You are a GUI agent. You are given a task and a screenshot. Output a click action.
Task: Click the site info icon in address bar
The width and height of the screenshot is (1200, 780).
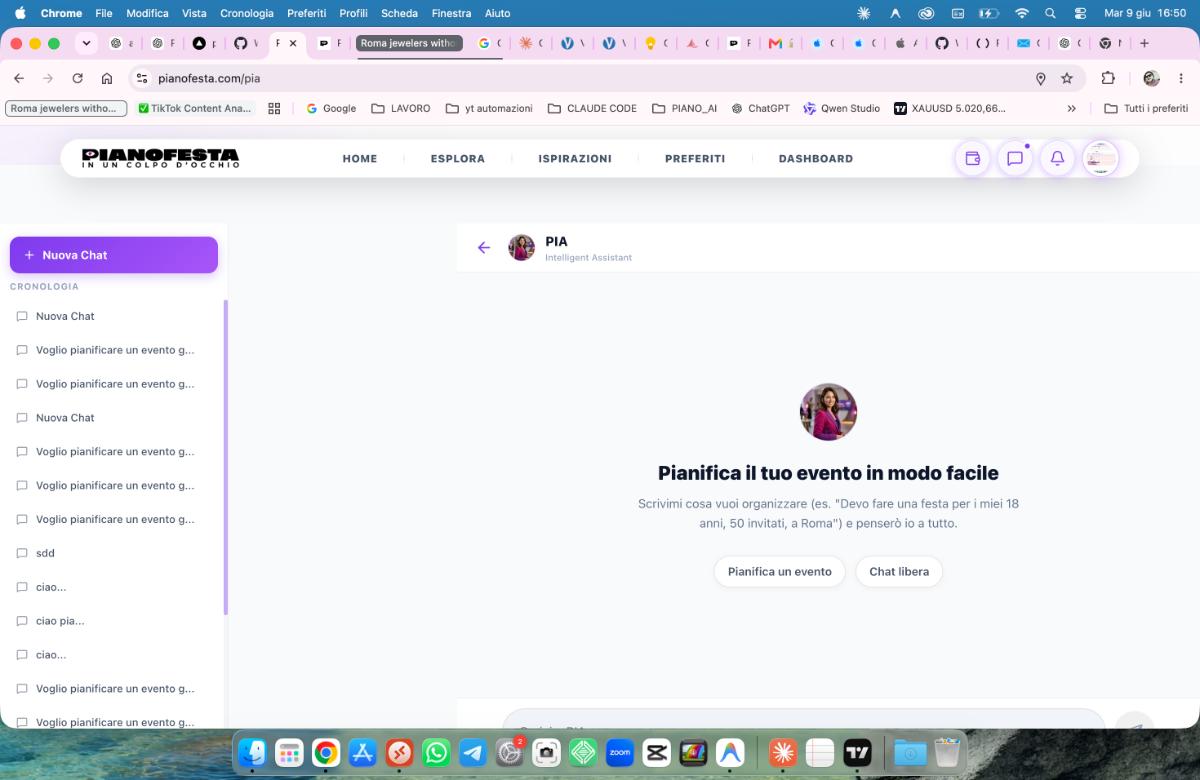[x=142, y=78]
